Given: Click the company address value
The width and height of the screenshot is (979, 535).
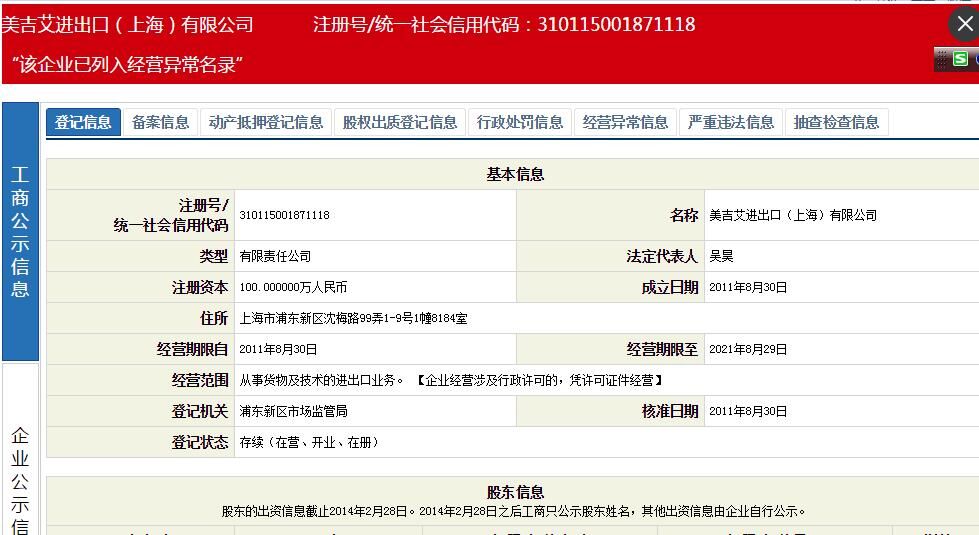Looking at the screenshot, I should click(353, 319).
